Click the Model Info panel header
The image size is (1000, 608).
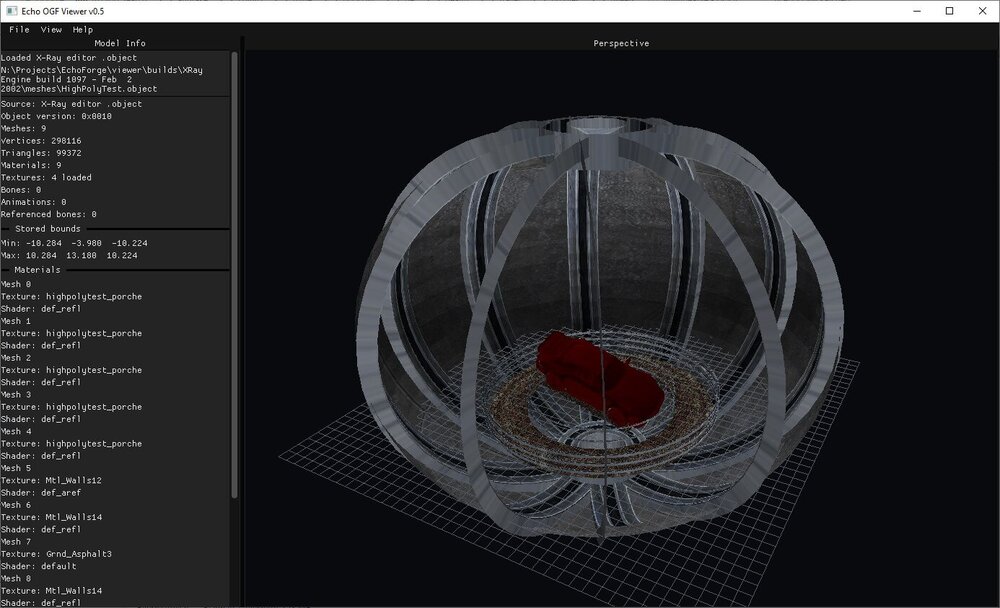pyautogui.click(x=120, y=43)
